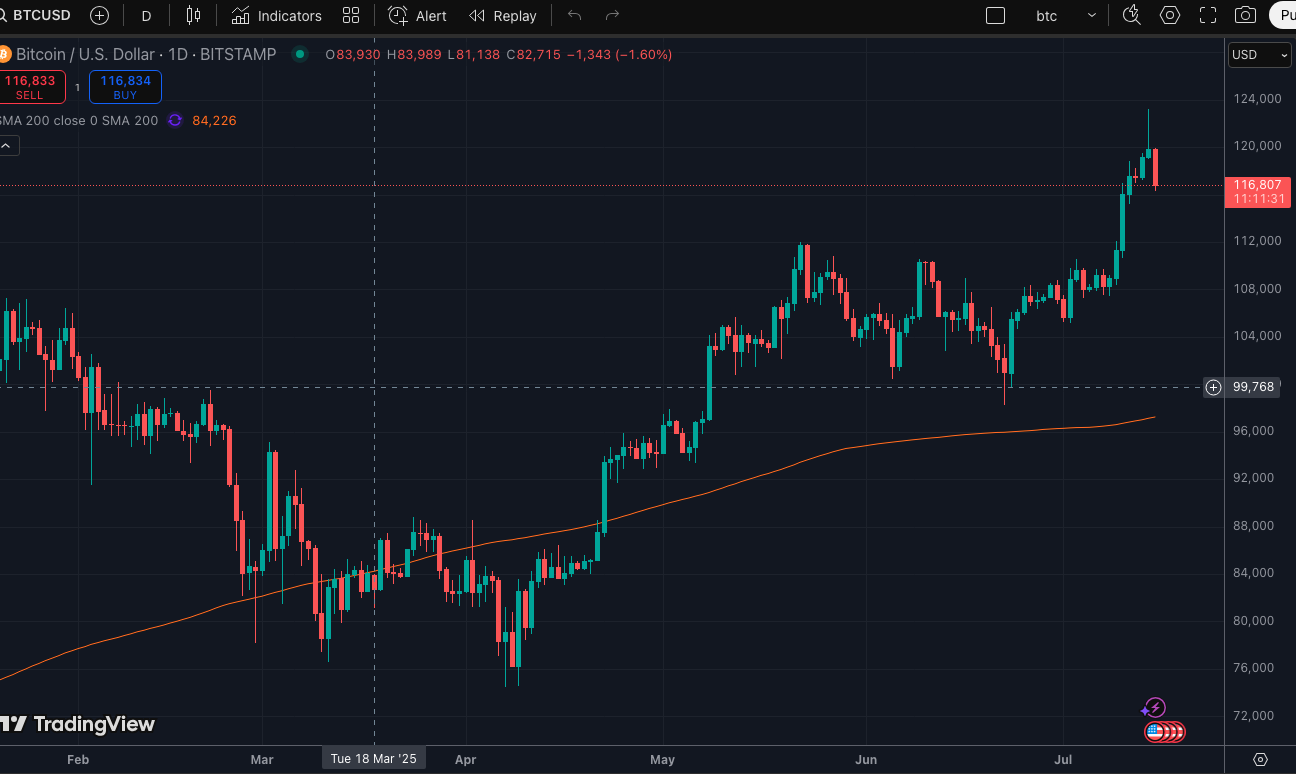Click the BUY 116,834 button
Image resolution: width=1296 pixels, height=774 pixels.
pos(125,87)
